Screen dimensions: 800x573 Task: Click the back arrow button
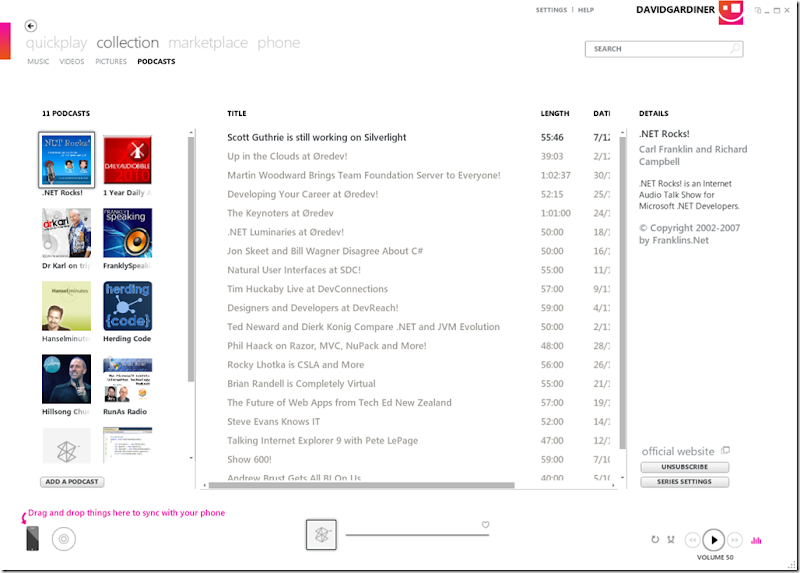31,26
